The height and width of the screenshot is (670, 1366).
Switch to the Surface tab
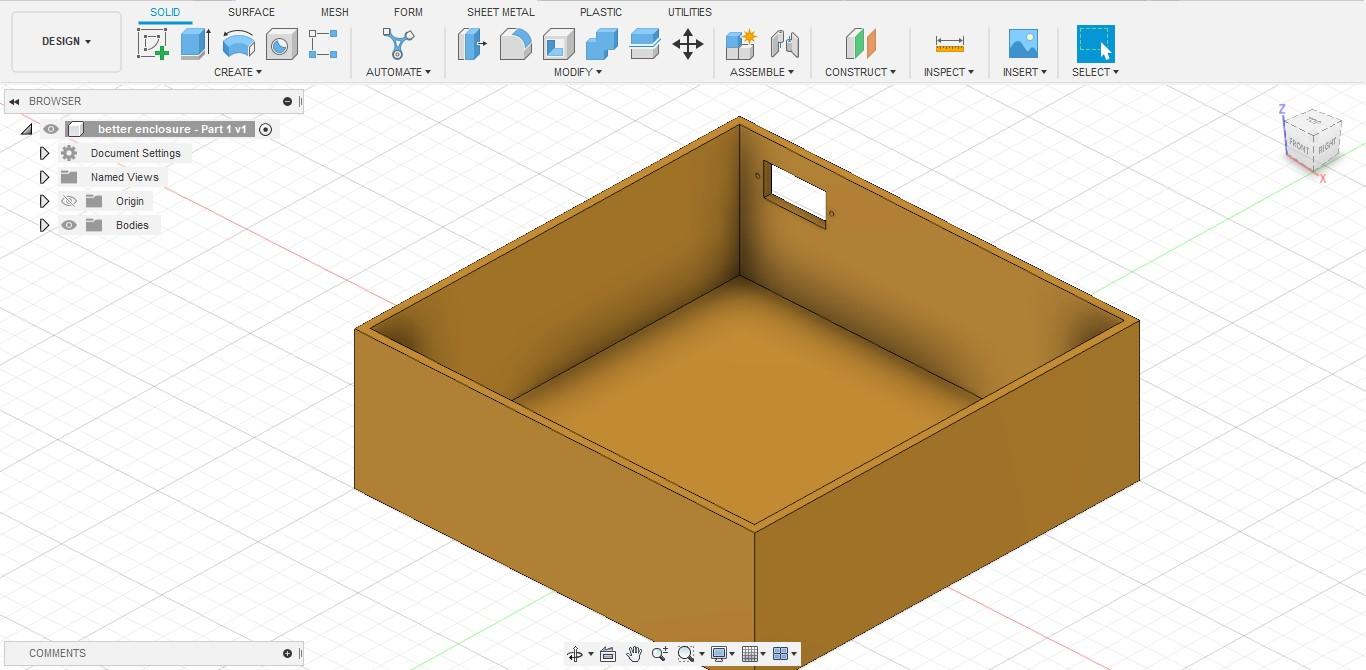point(251,12)
